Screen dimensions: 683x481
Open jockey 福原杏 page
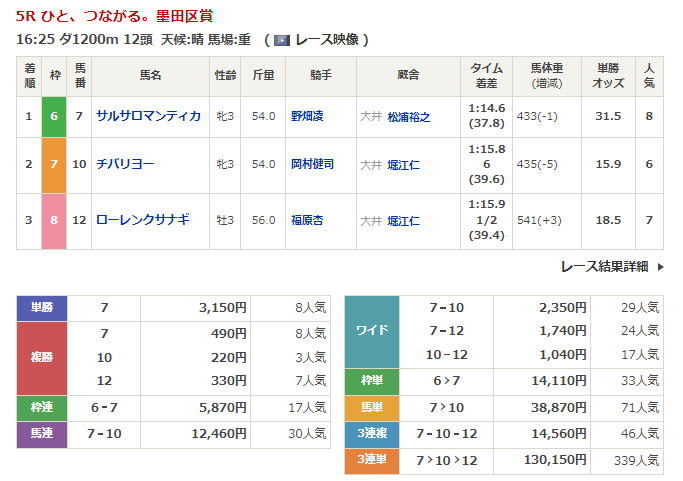(x=309, y=219)
